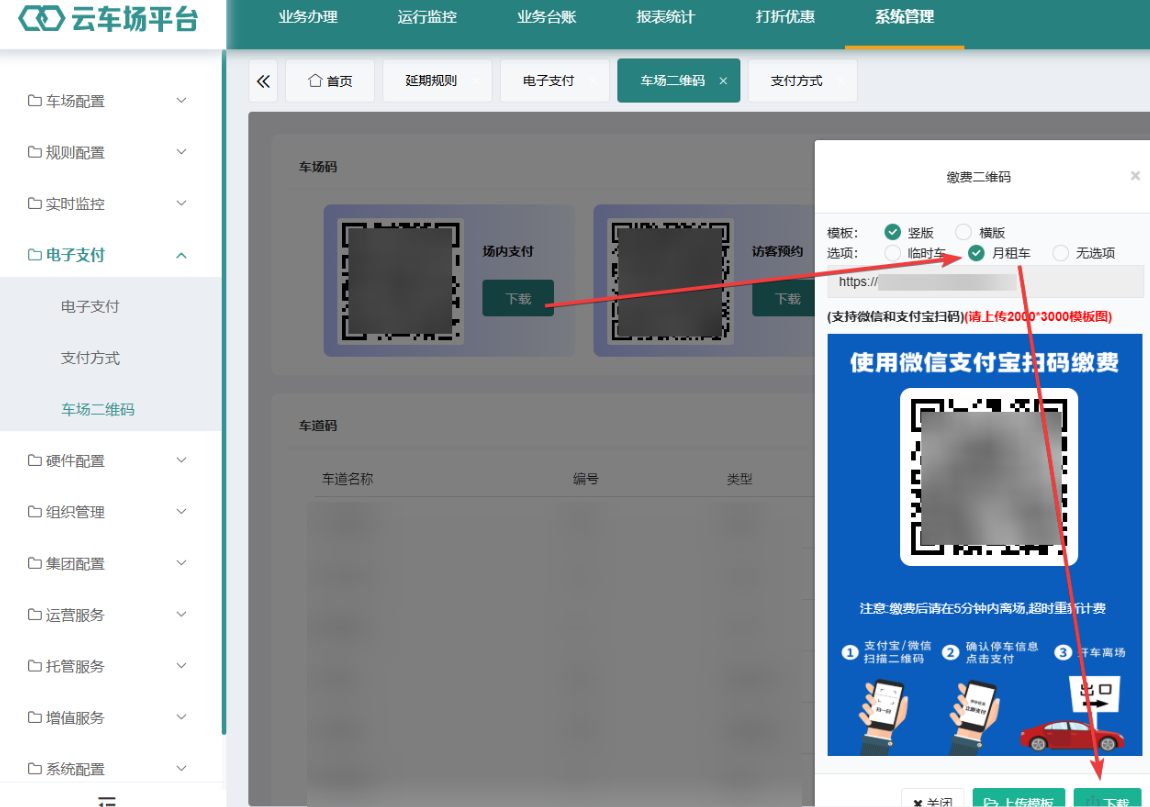The height and width of the screenshot is (807, 1150).
Task: Expand the 组织管理 sidebar menu
Action: coord(107,511)
